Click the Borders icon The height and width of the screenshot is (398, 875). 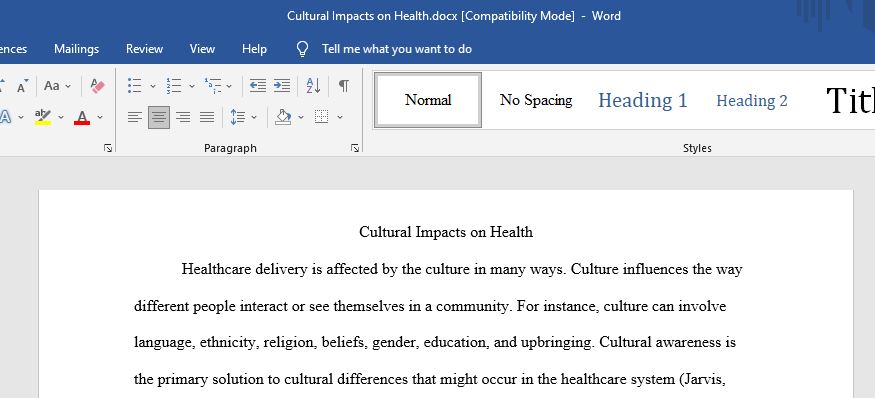tap(321, 117)
